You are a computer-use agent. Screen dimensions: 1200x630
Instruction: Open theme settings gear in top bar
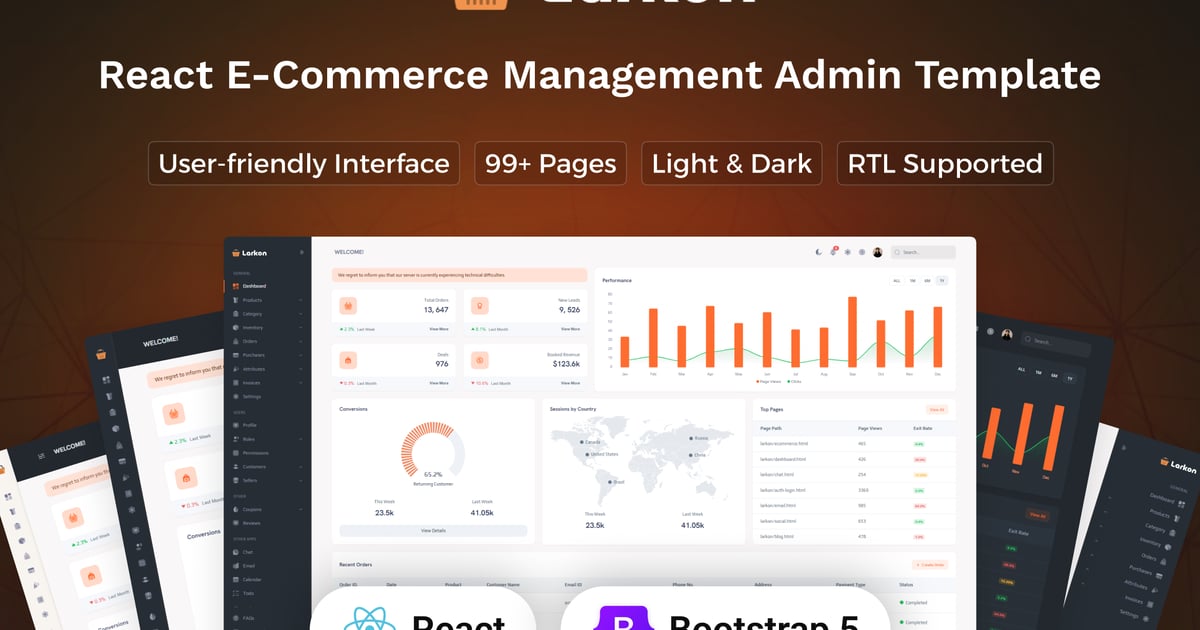pos(847,253)
